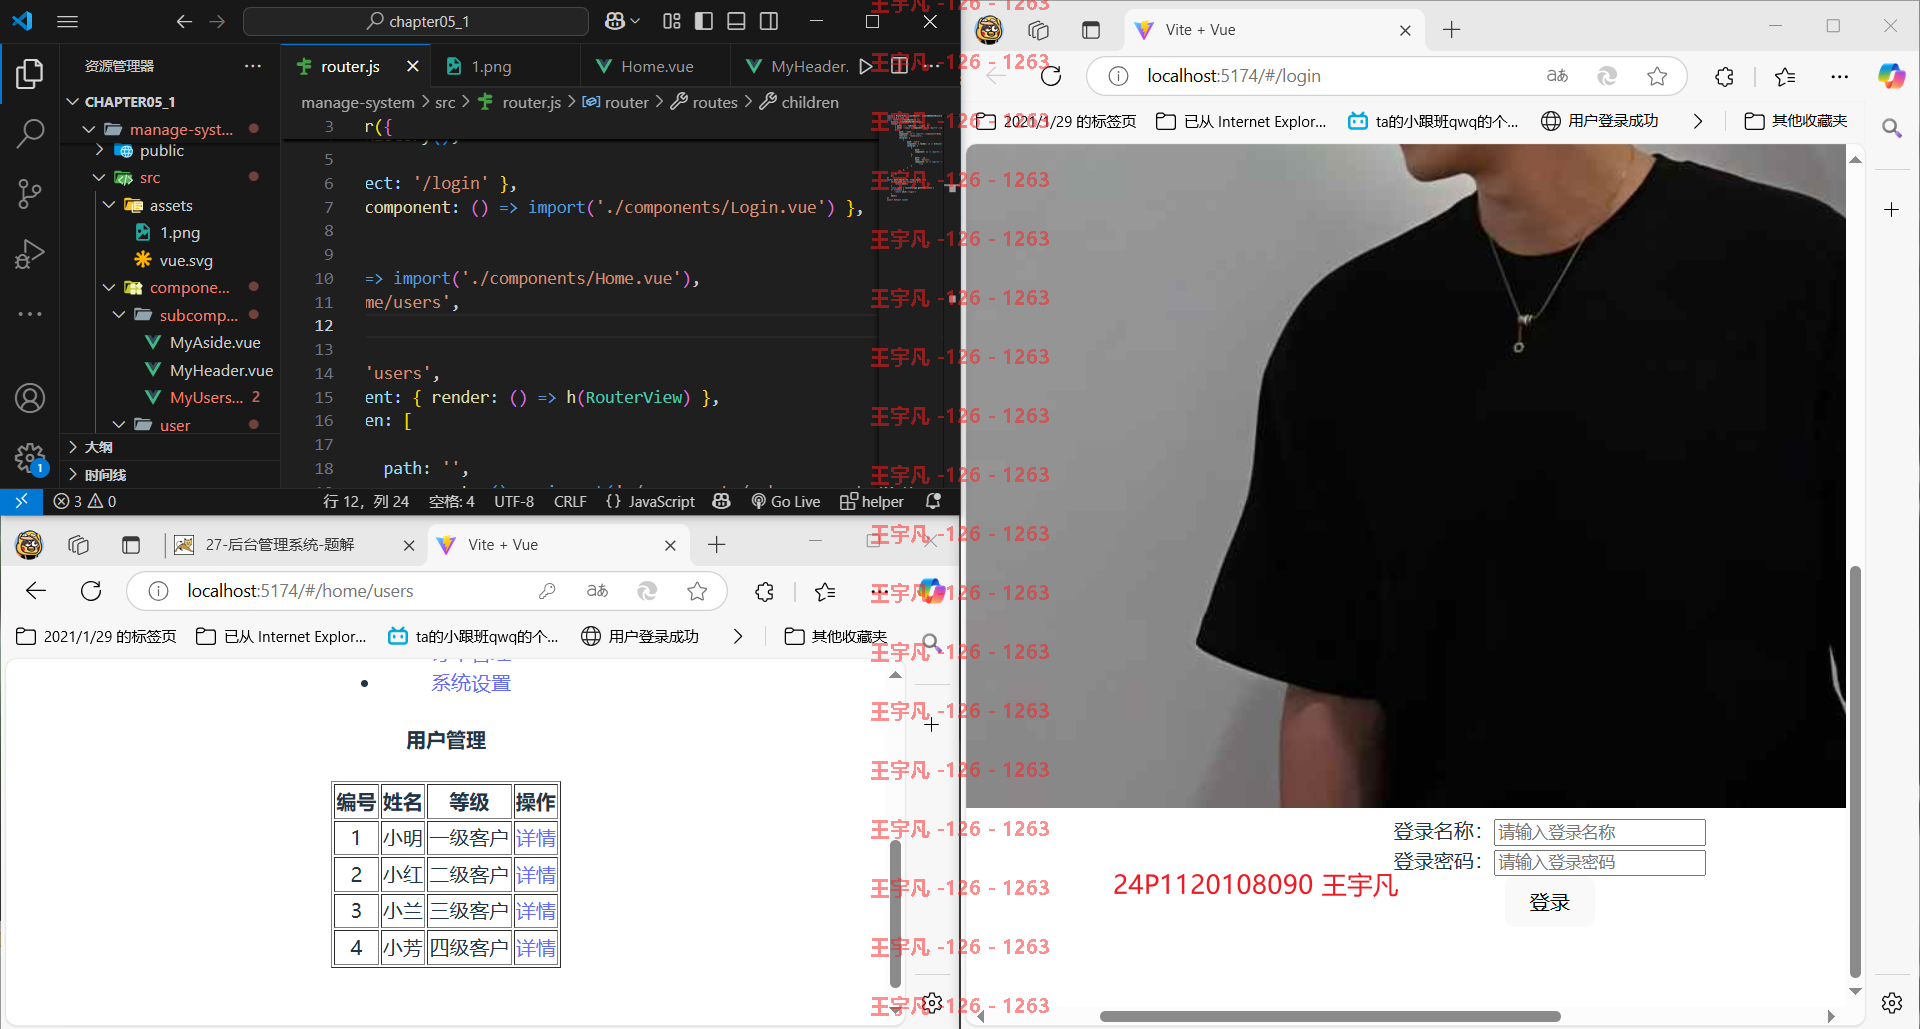Open Explorer panel more actions menu
1920x1029 pixels.
point(253,66)
